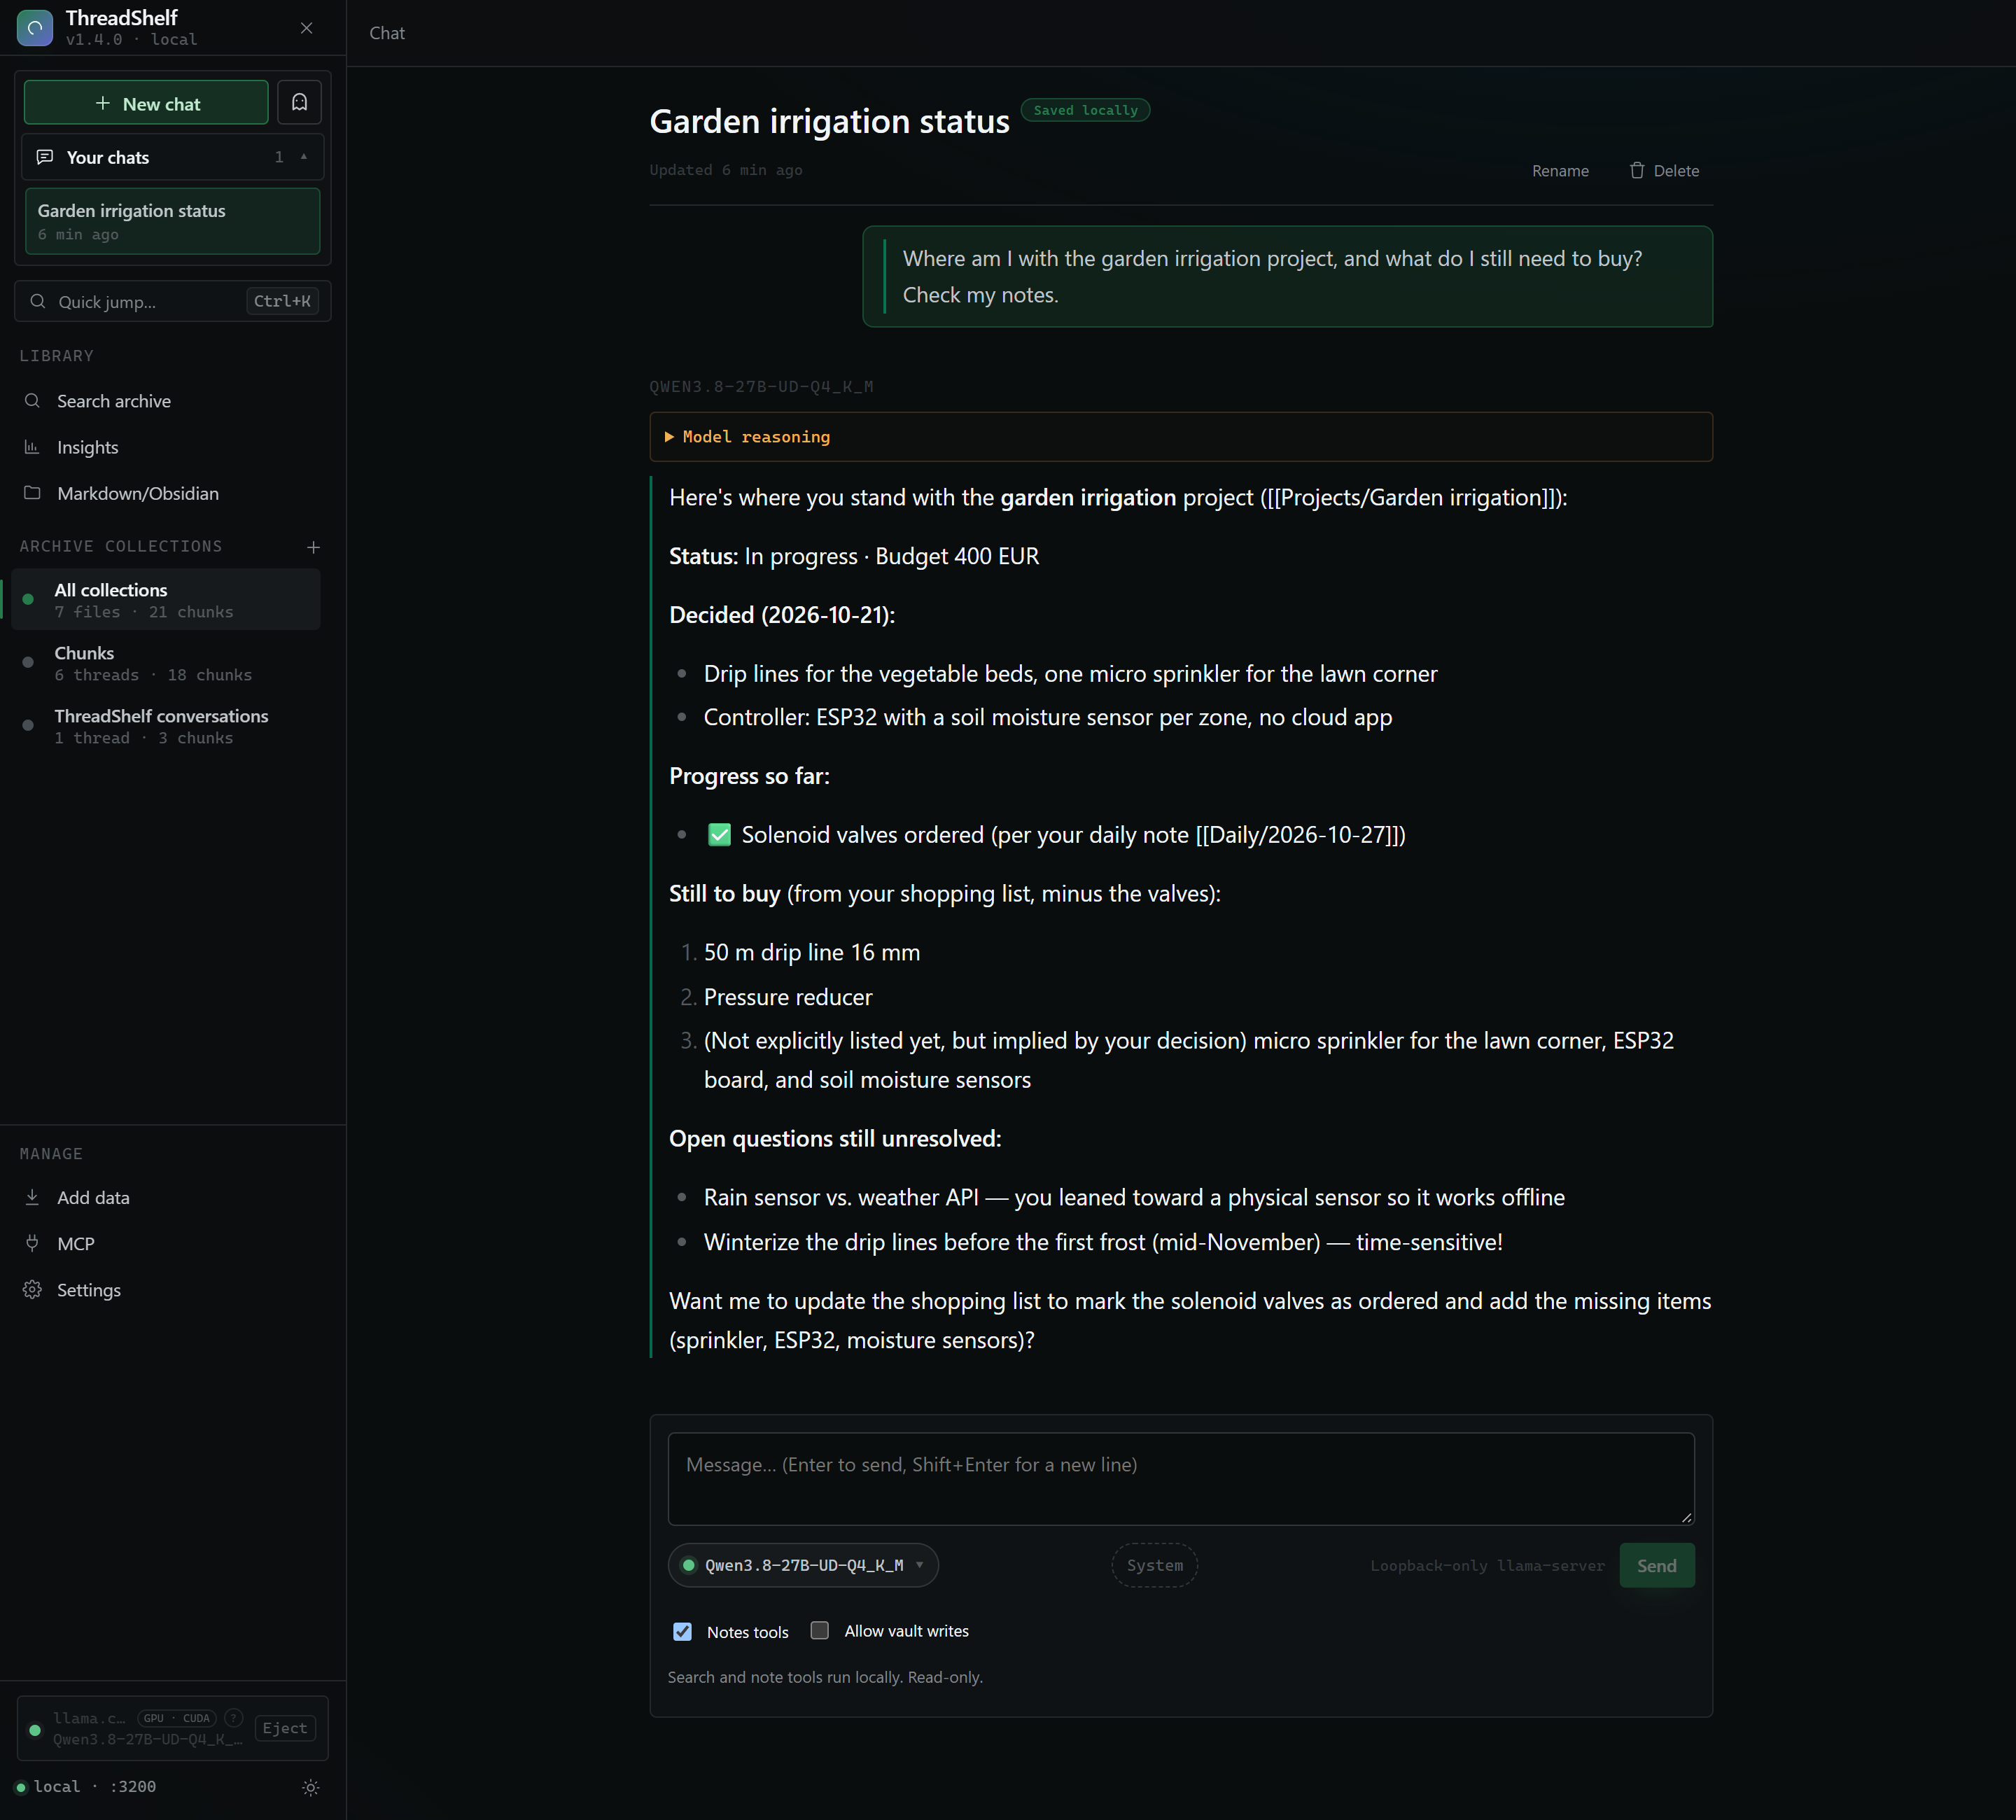Expand the Model reasoning section
The image size is (2016, 1820).
pos(1181,437)
